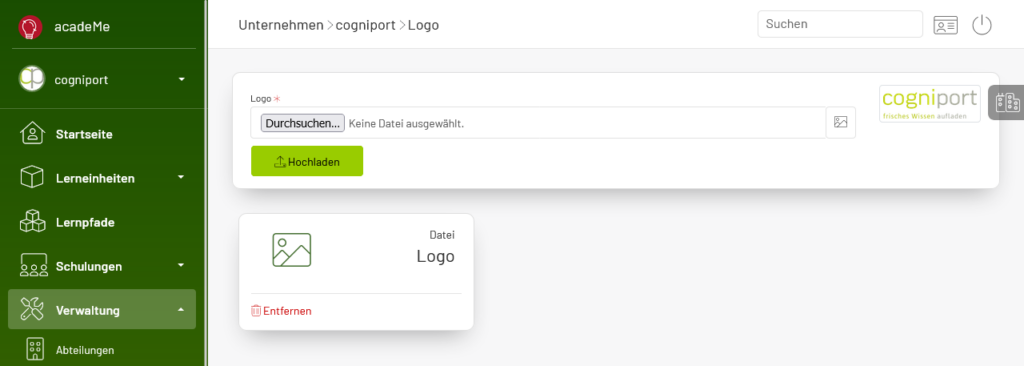
Task: Click the acadeMe lightbulb logo icon
Action: 30,27
